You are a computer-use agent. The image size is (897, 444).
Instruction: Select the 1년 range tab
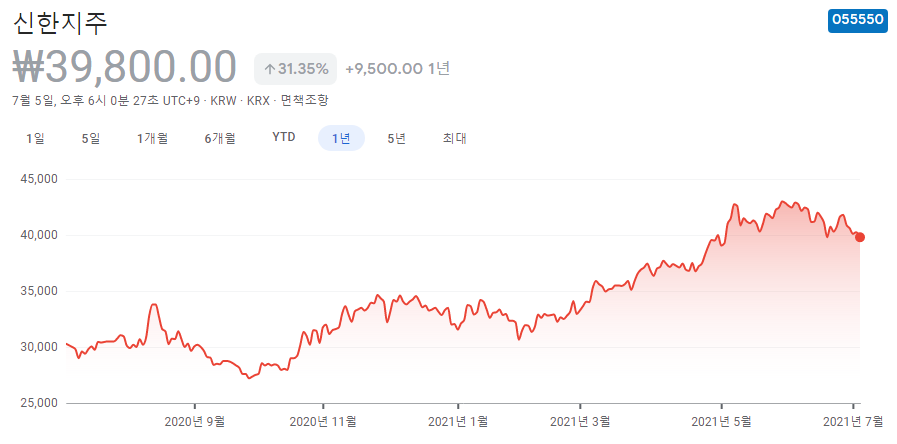coord(341,138)
